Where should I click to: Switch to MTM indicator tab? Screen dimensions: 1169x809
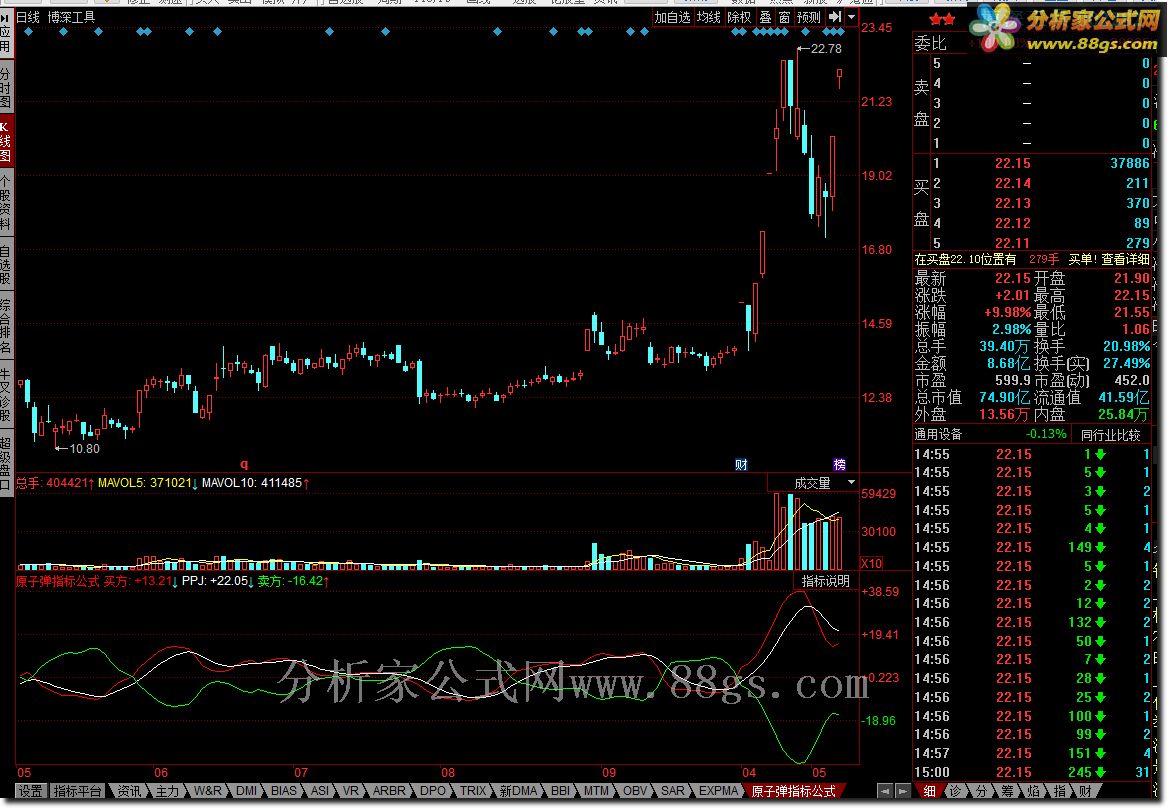pyautogui.click(x=596, y=791)
